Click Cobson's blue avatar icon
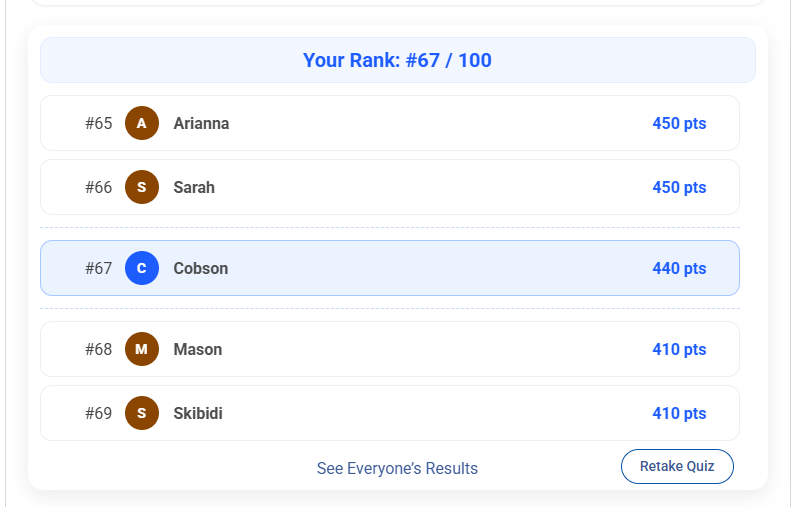 (142, 268)
